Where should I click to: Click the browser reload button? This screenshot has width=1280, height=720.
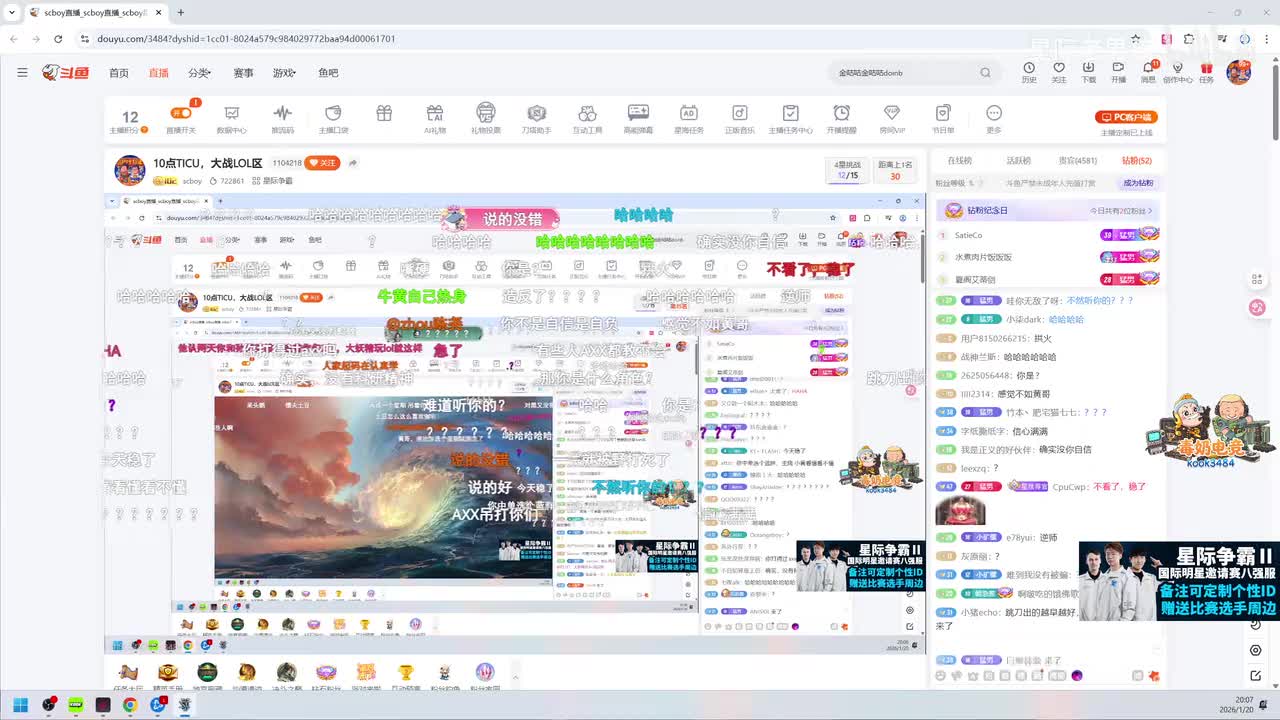click(58, 39)
